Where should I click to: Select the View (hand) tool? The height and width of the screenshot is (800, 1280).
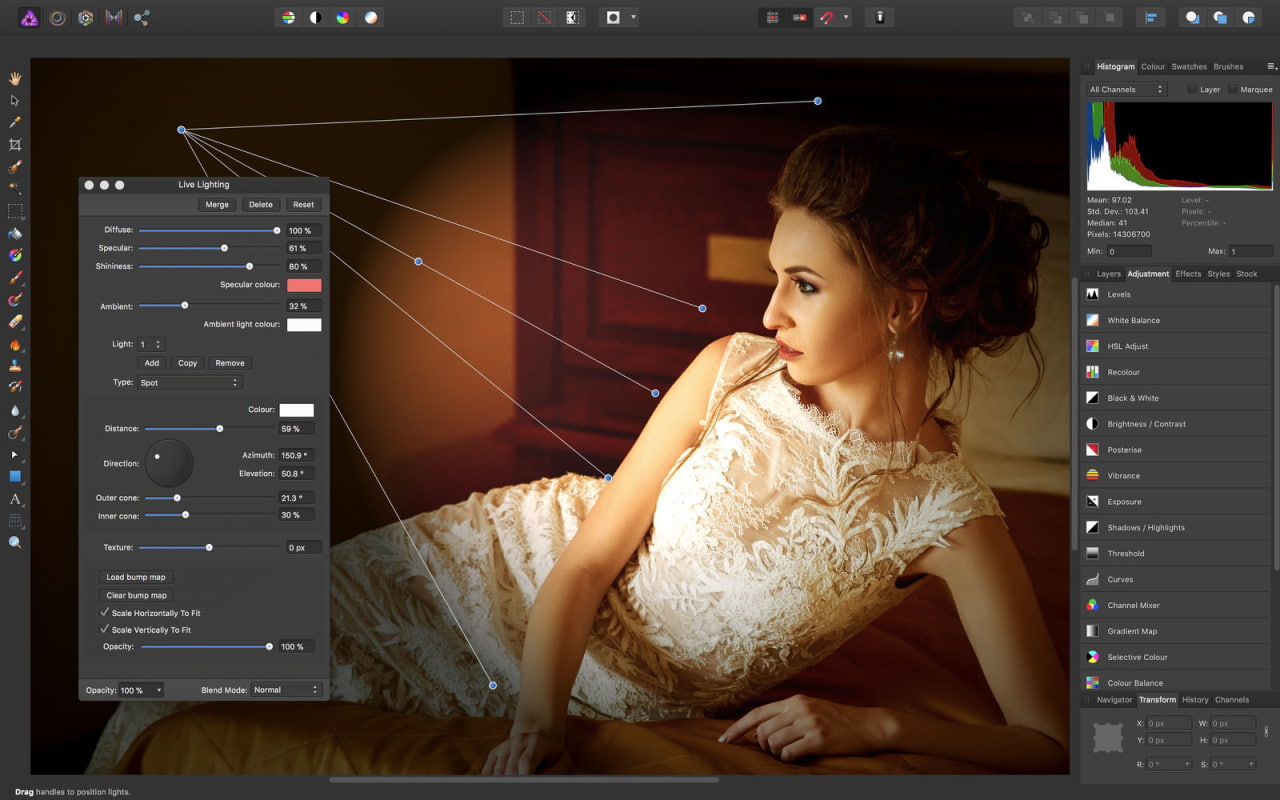pos(14,78)
